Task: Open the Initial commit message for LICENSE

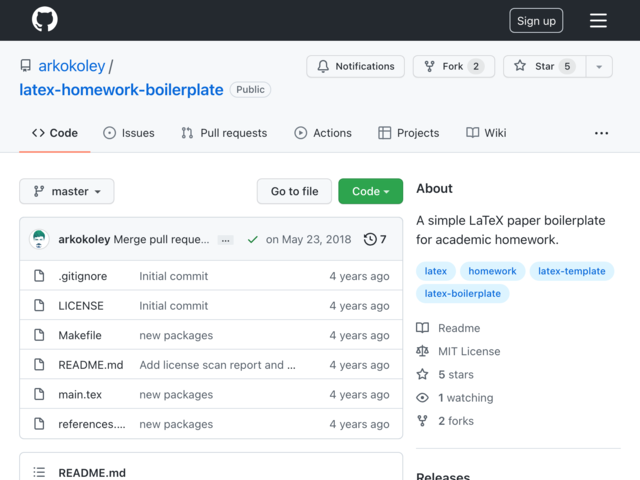Action: (173, 306)
